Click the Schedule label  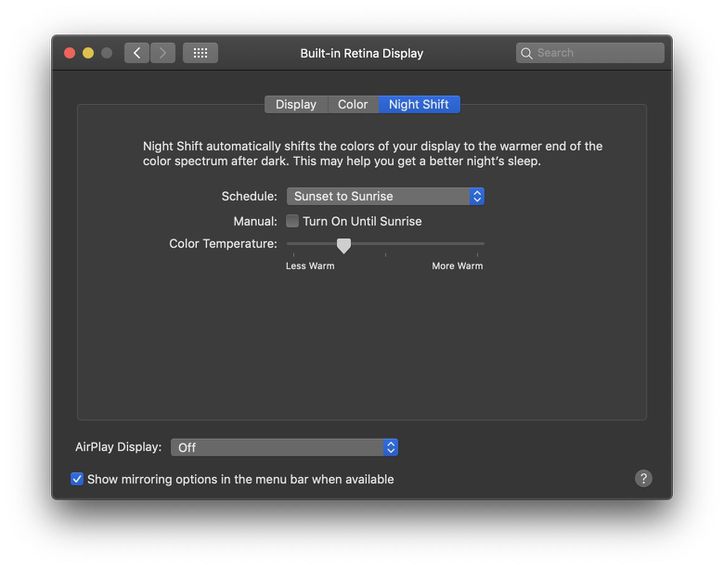pos(249,196)
